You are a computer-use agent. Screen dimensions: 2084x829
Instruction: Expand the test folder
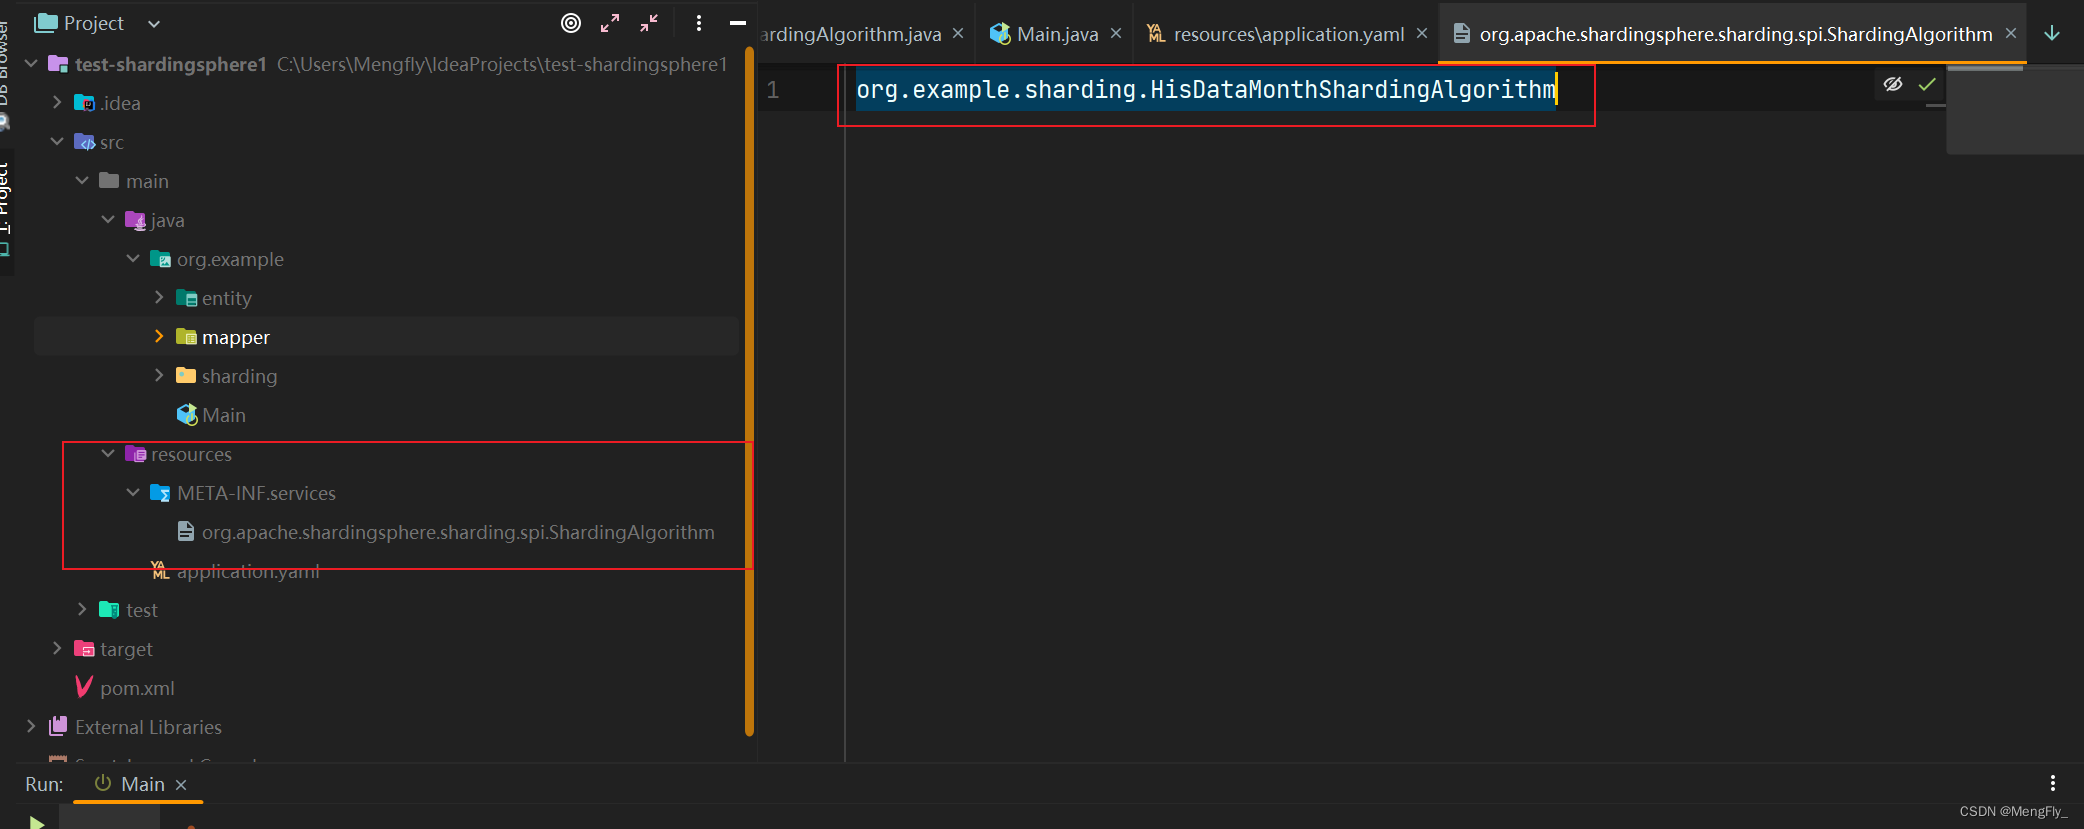pyautogui.click(x=82, y=610)
